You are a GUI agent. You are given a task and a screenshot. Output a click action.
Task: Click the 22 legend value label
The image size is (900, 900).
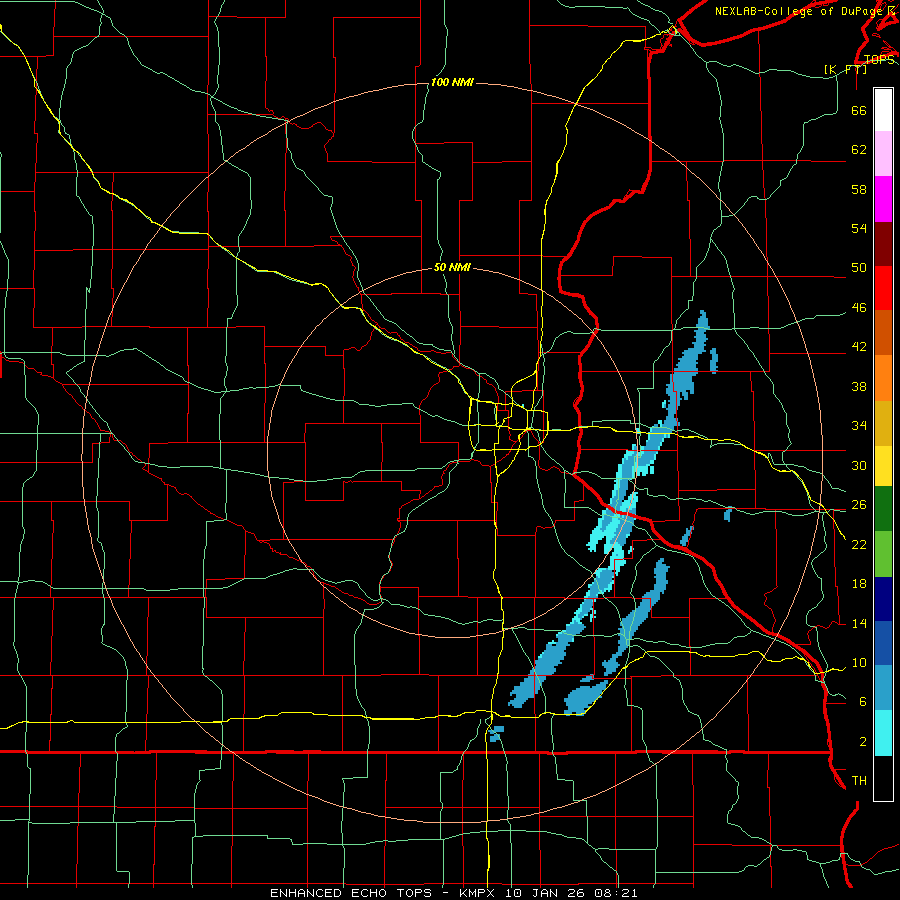(x=859, y=545)
